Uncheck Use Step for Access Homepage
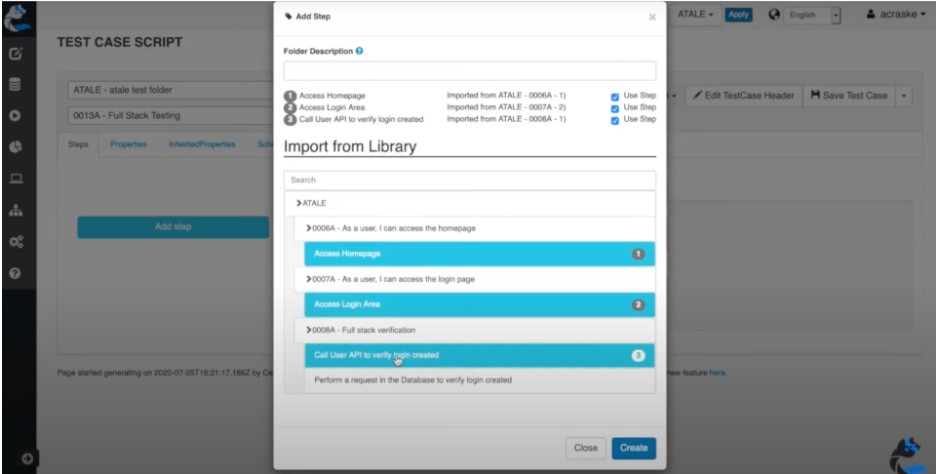 (615, 96)
